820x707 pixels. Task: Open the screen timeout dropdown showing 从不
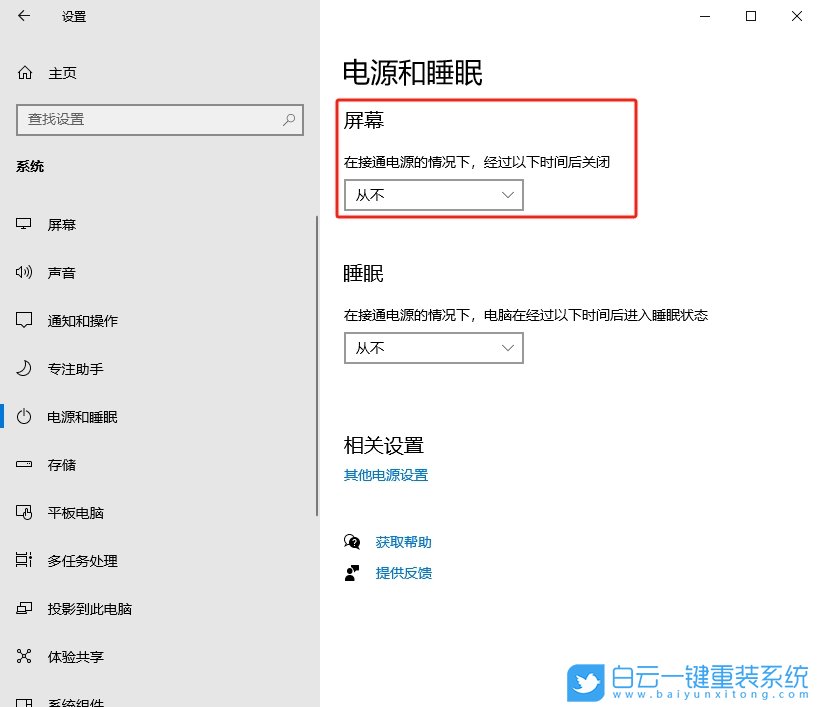432,195
